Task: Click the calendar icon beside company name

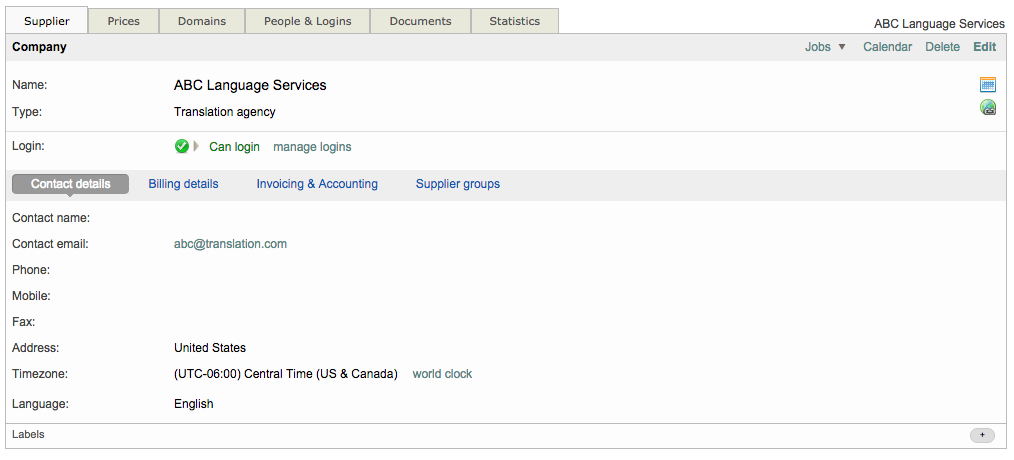Action: [988, 85]
